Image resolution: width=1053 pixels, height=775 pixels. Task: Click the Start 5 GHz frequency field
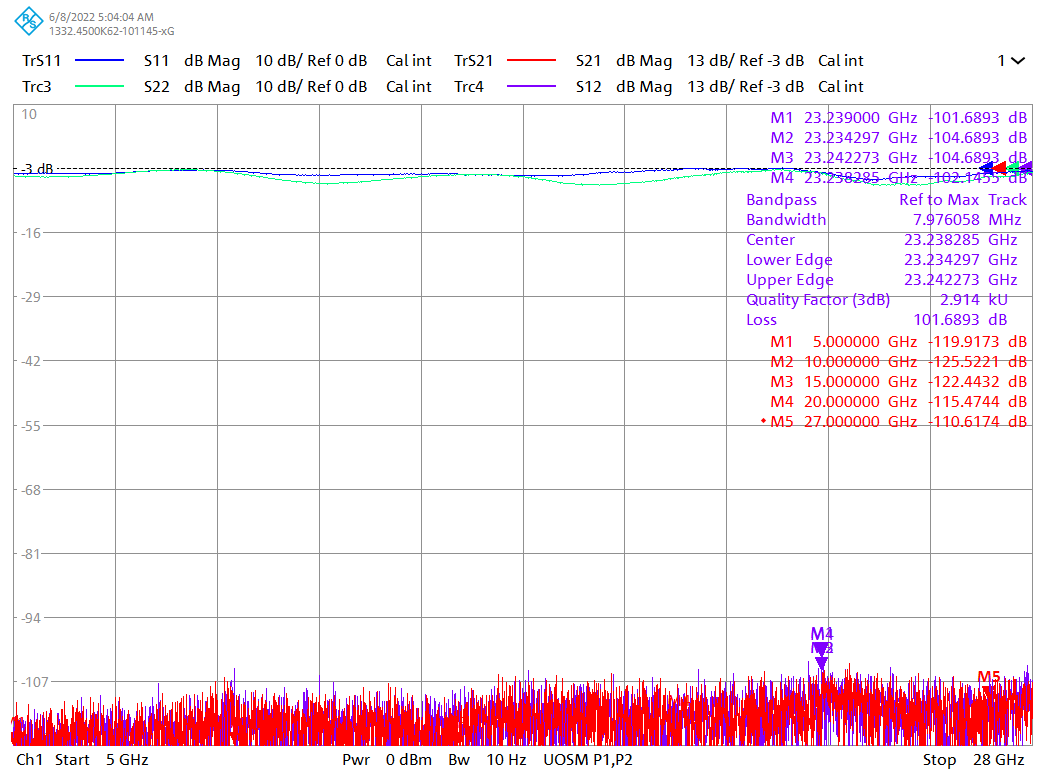(101, 760)
